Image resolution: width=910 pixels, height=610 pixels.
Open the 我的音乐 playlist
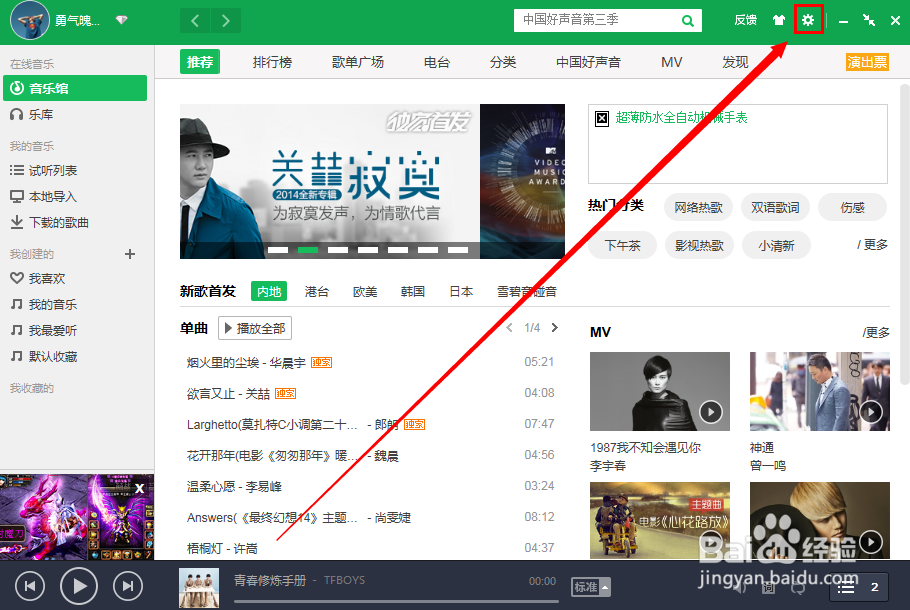click(44, 305)
